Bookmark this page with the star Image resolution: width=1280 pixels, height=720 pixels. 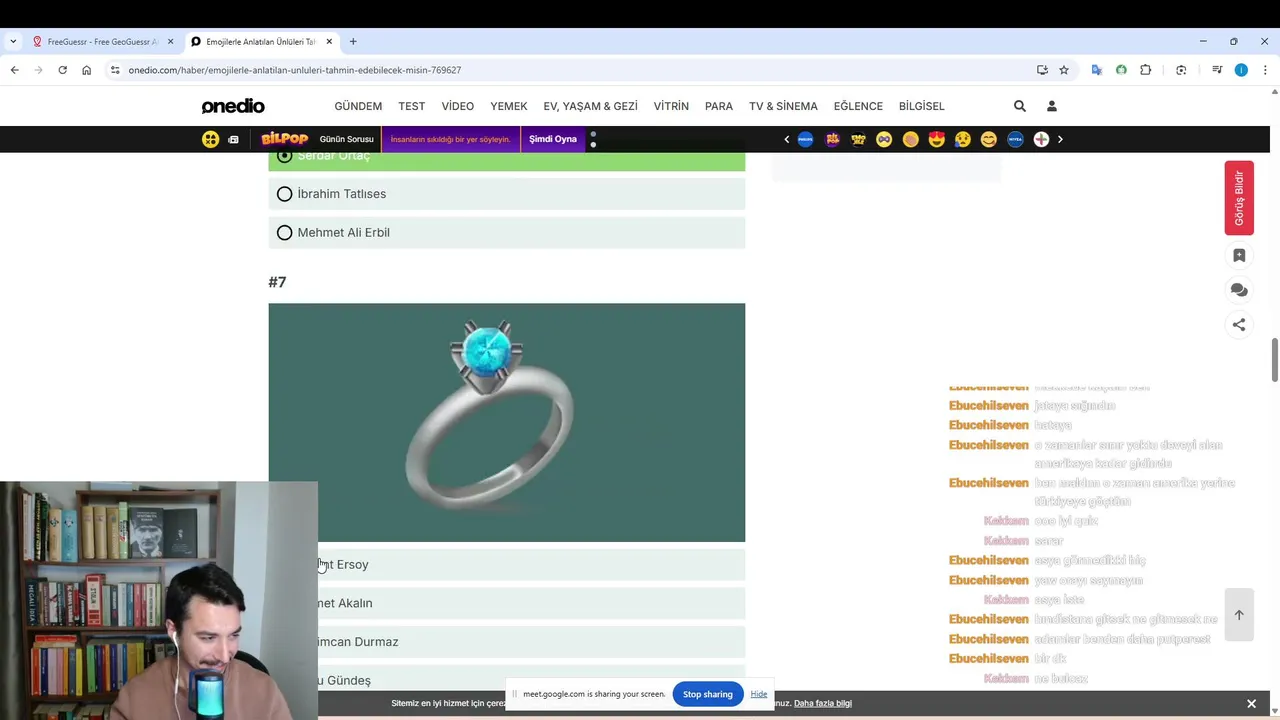pos(1064,70)
